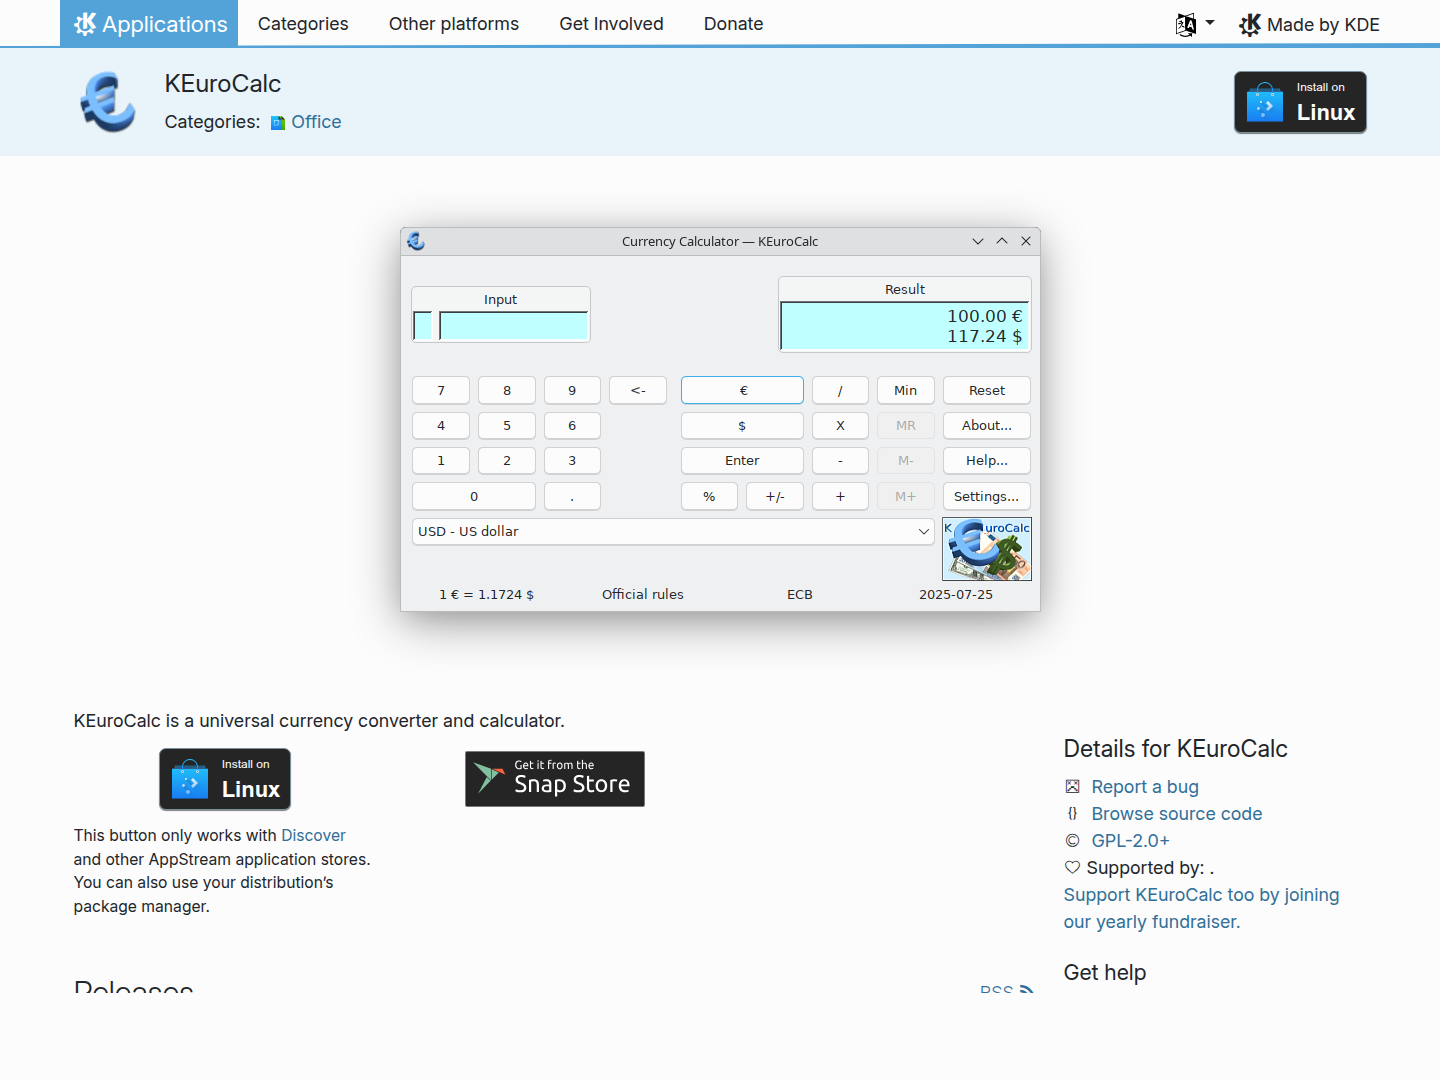Go to Get Involved
This screenshot has width=1440, height=1080.
point(611,24)
